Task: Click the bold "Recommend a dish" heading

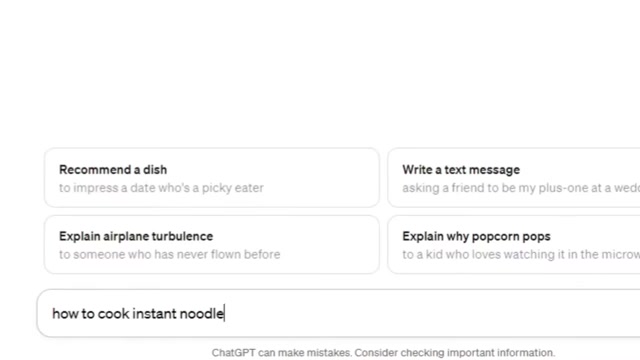Action: tap(113, 170)
